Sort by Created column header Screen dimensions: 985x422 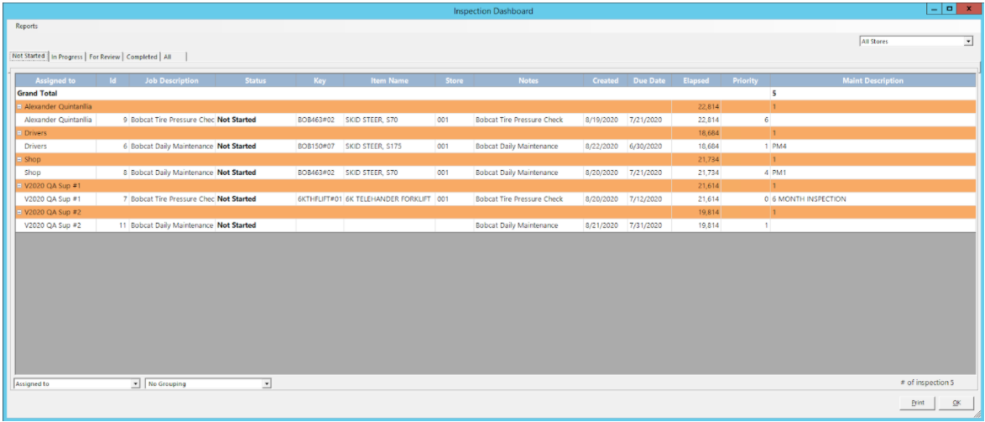pyautogui.click(x=605, y=81)
